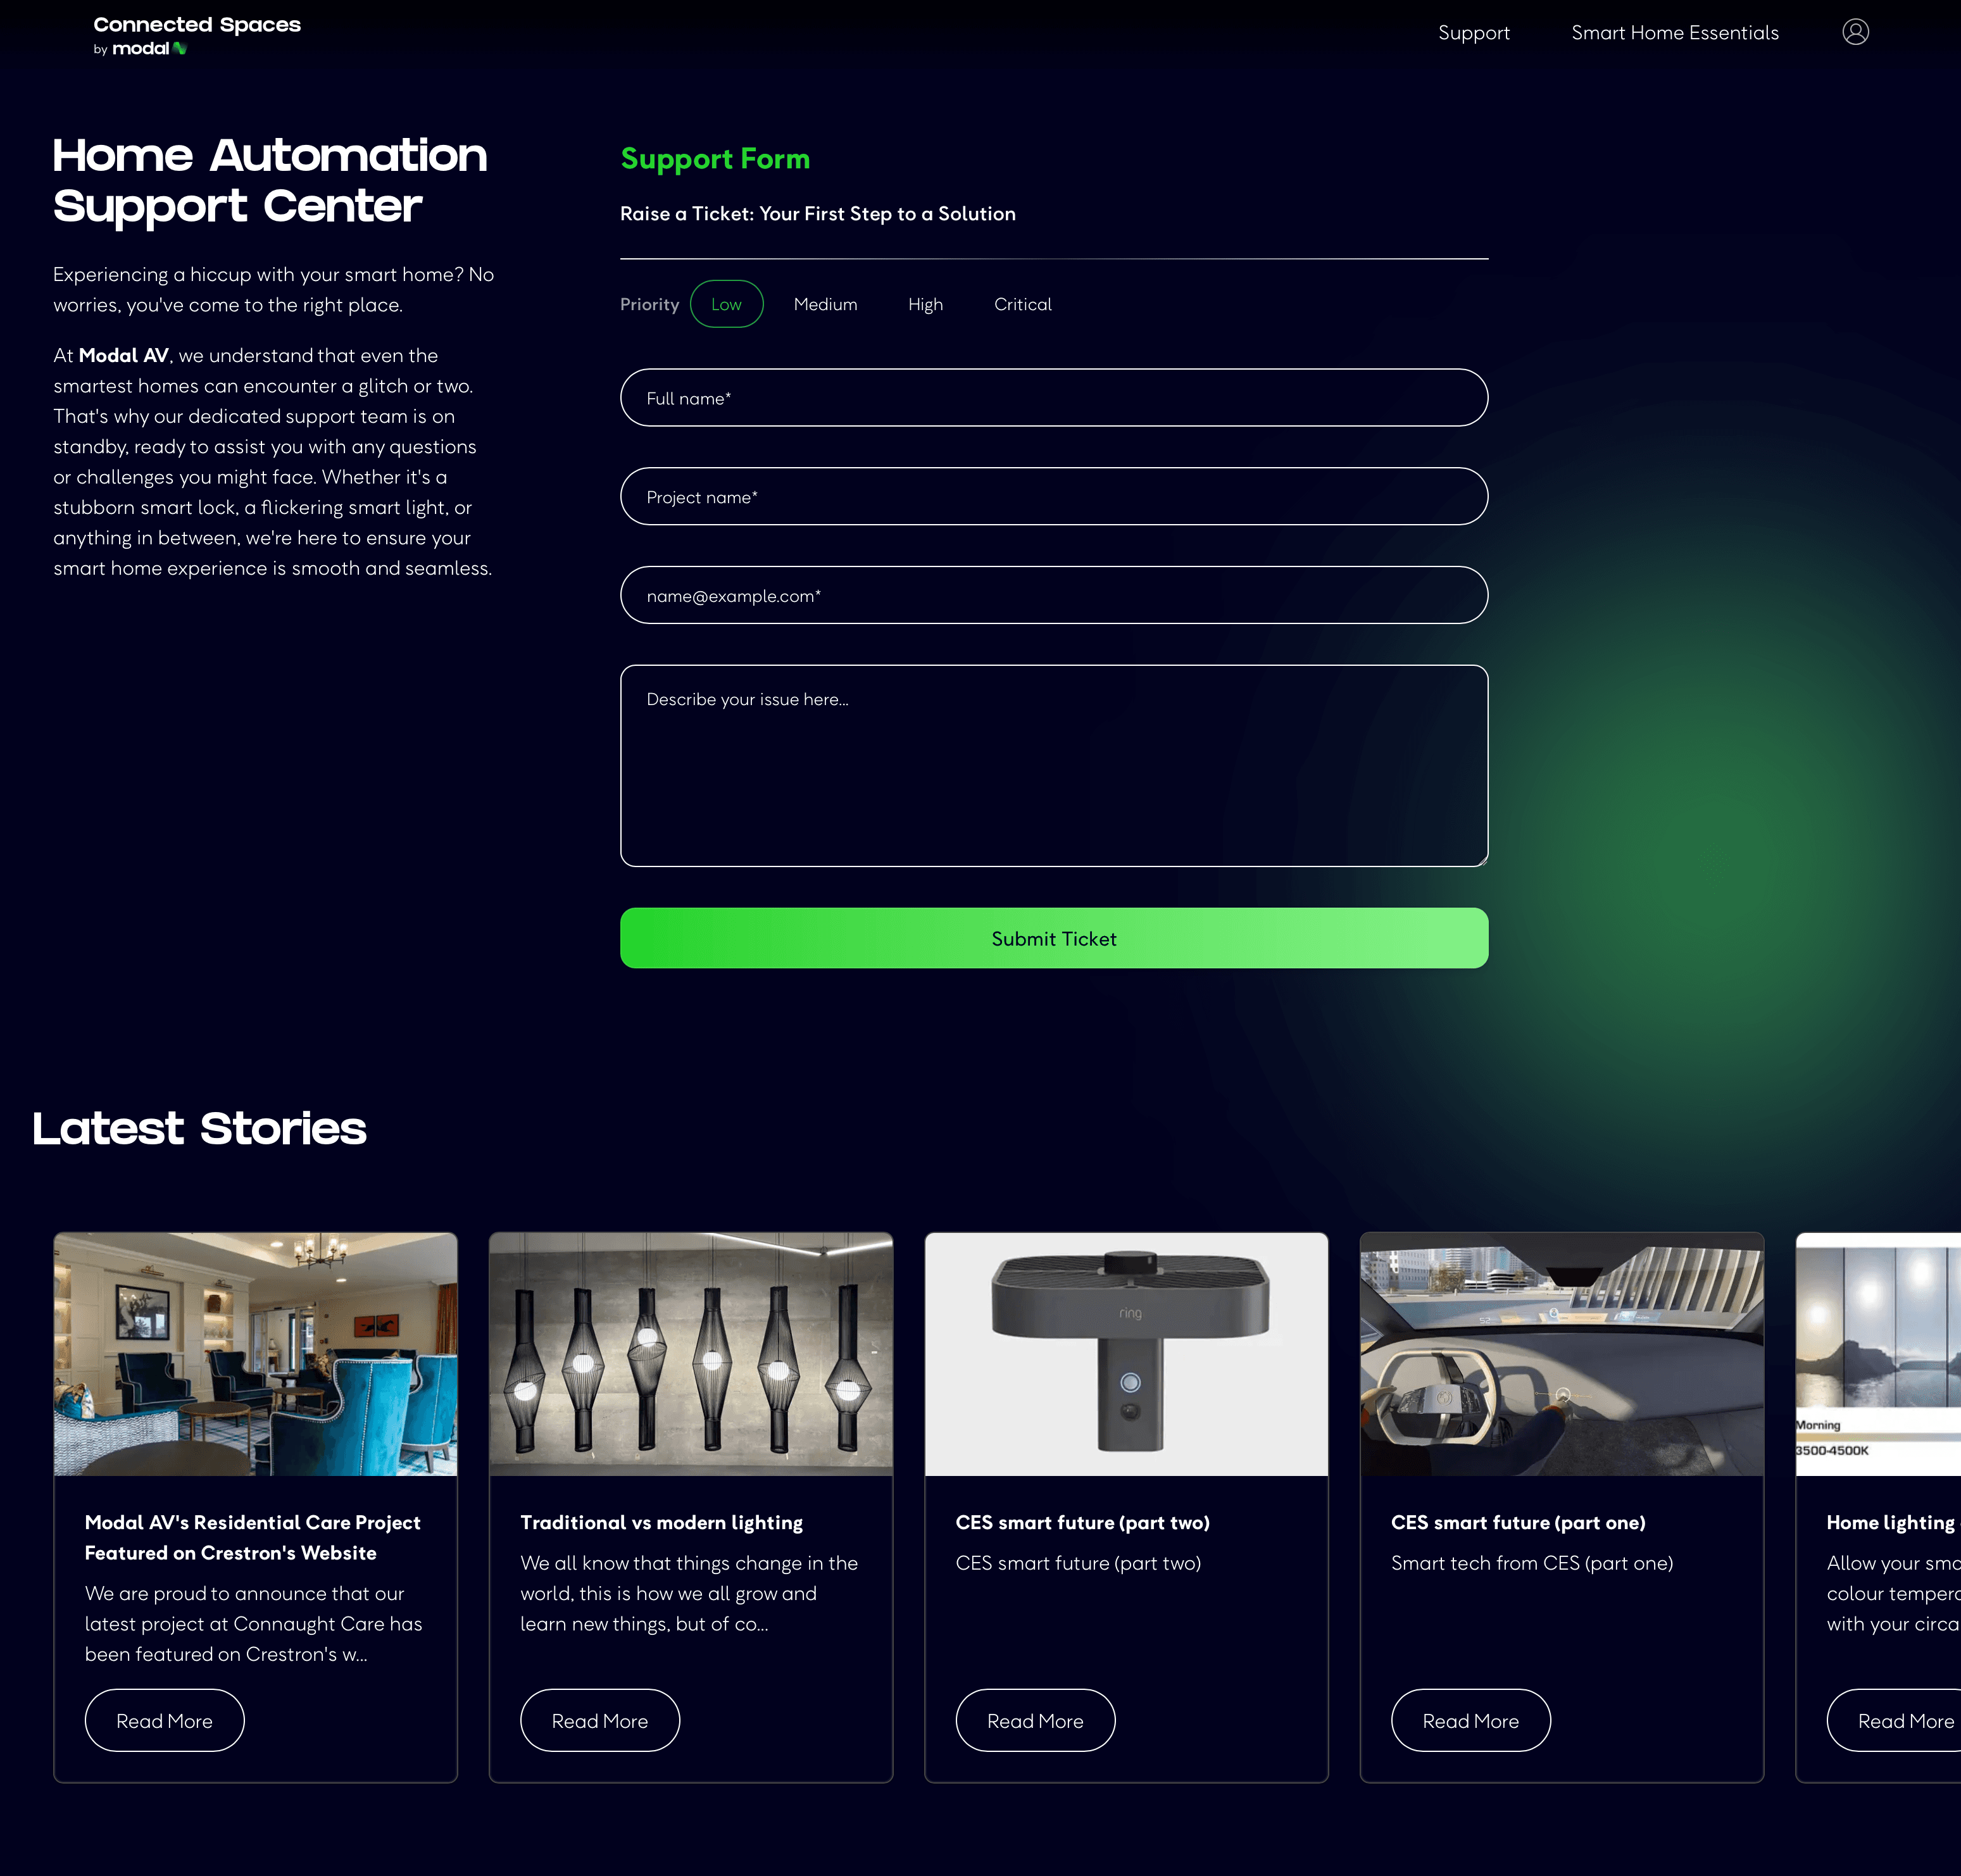The height and width of the screenshot is (1876, 1961).
Task: Click the bold Modal AV text
Action: pos(123,356)
